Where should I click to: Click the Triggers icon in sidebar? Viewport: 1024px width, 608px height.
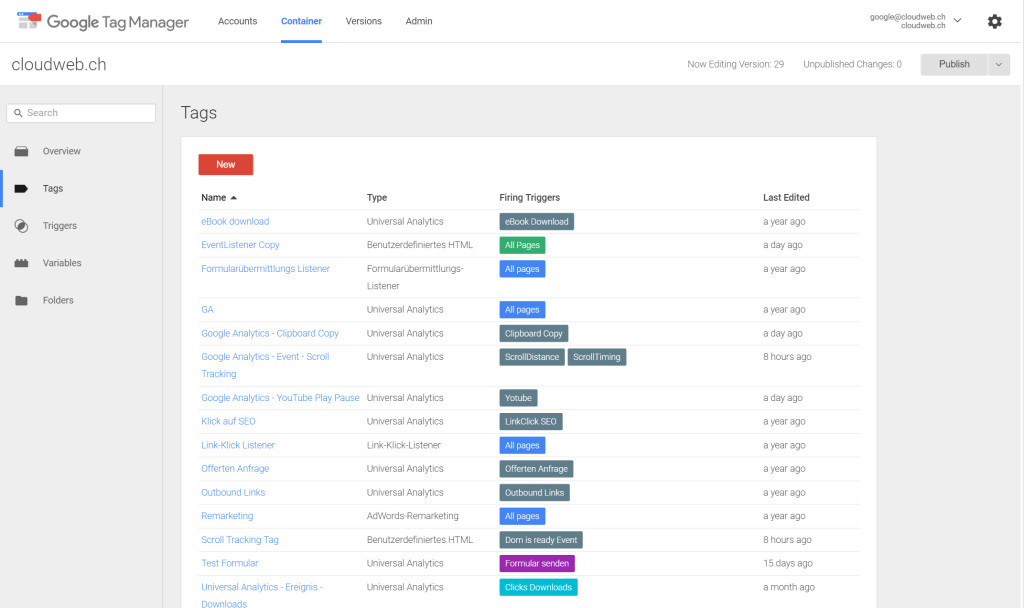coord(21,226)
